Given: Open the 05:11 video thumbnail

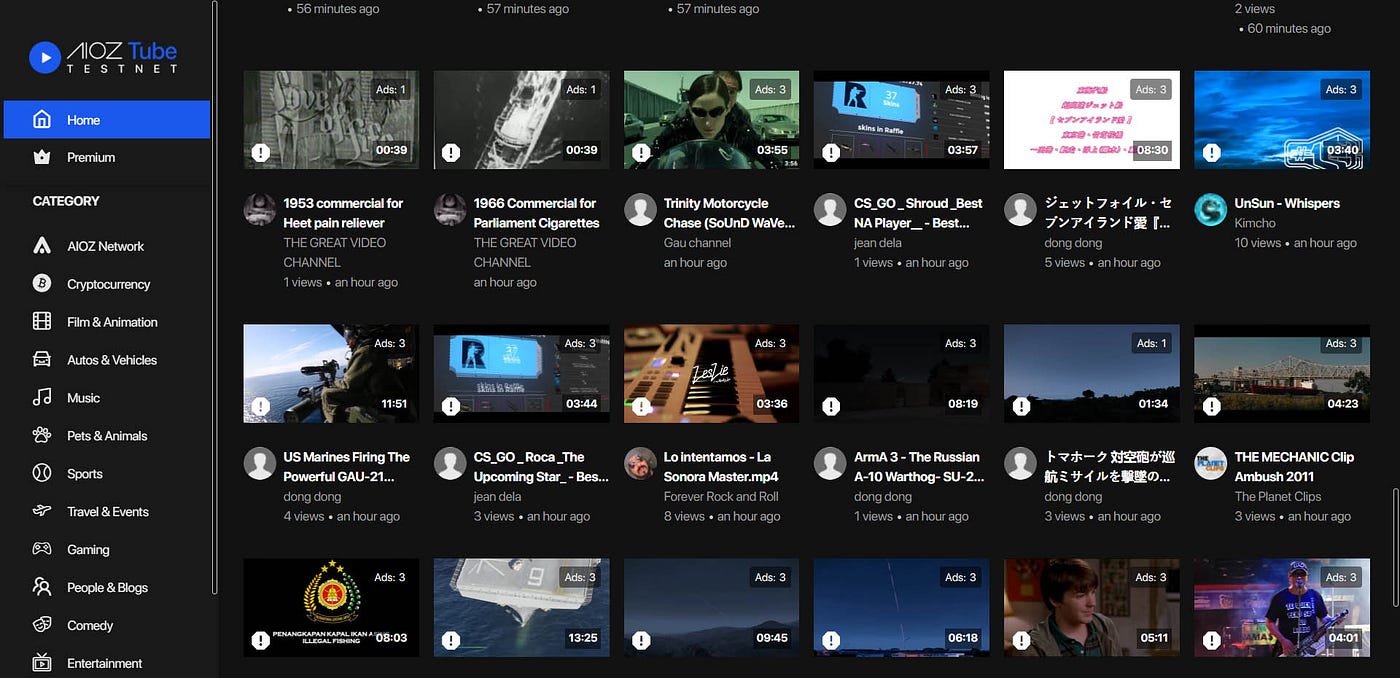Looking at the screenshot, I should click(1092, 607).
